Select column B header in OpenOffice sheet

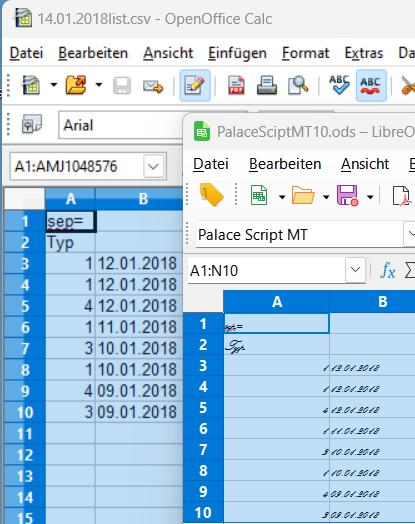click(140, 199)
